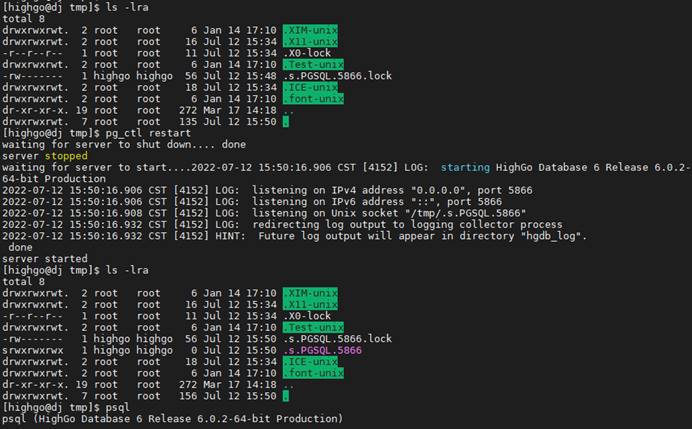This screenshot has height=429, width=692.
Task: Click the top highlighted .ICE-unix directory
Action: pyautogui.click(x=310, y=87)
